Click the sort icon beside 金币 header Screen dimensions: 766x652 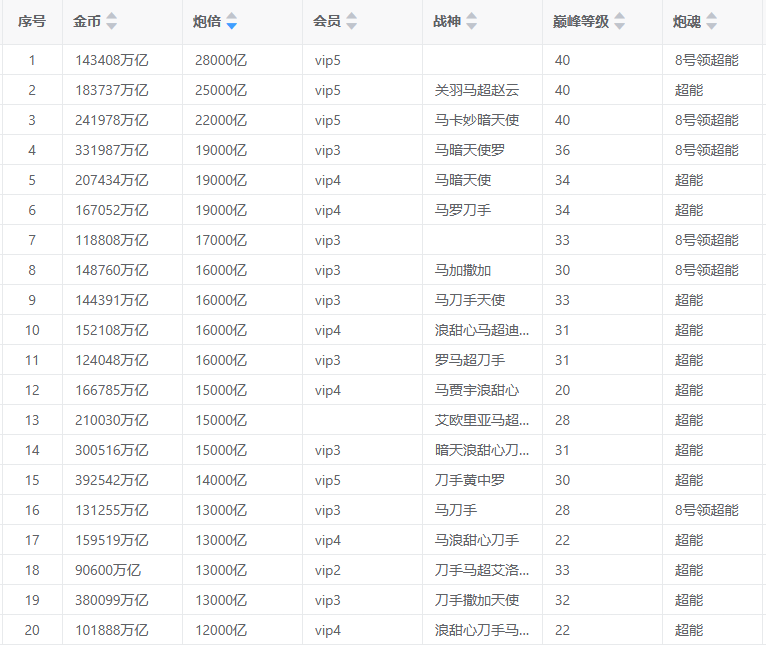[x=111, y=21]
